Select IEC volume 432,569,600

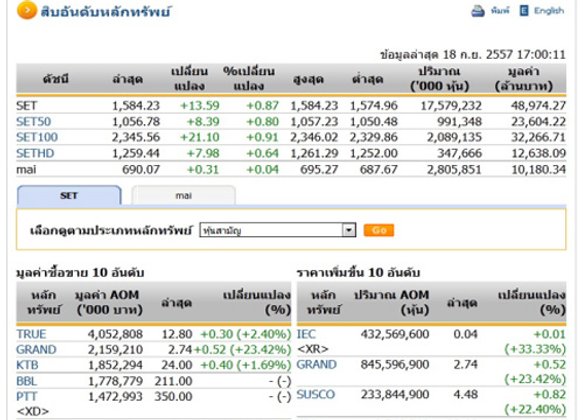coord(395,334)
